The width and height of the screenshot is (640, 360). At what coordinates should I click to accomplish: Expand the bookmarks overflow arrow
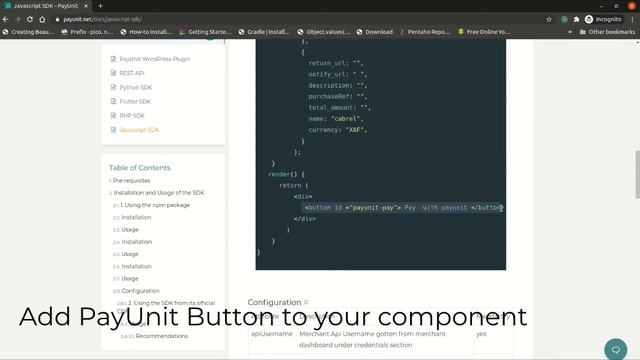click(570, 32)
